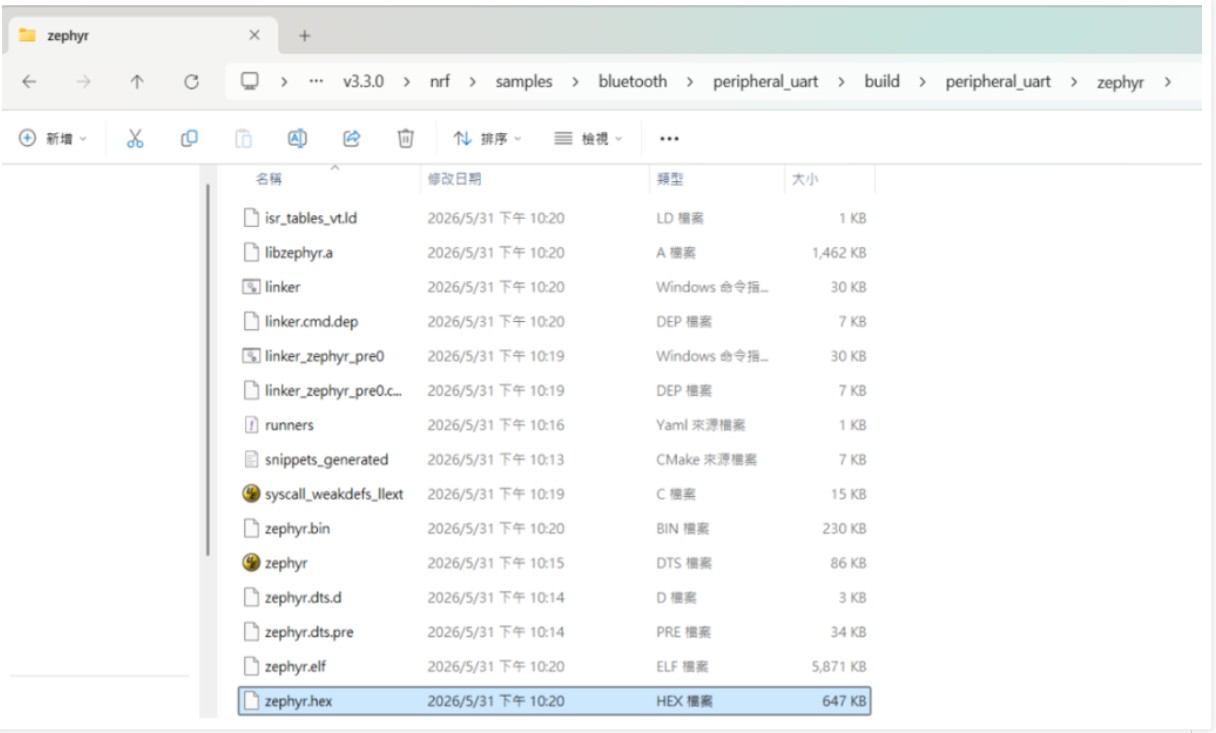Click the 1,462 KB size value
This screenshot has height=733, width=1216.
[840, 252]
